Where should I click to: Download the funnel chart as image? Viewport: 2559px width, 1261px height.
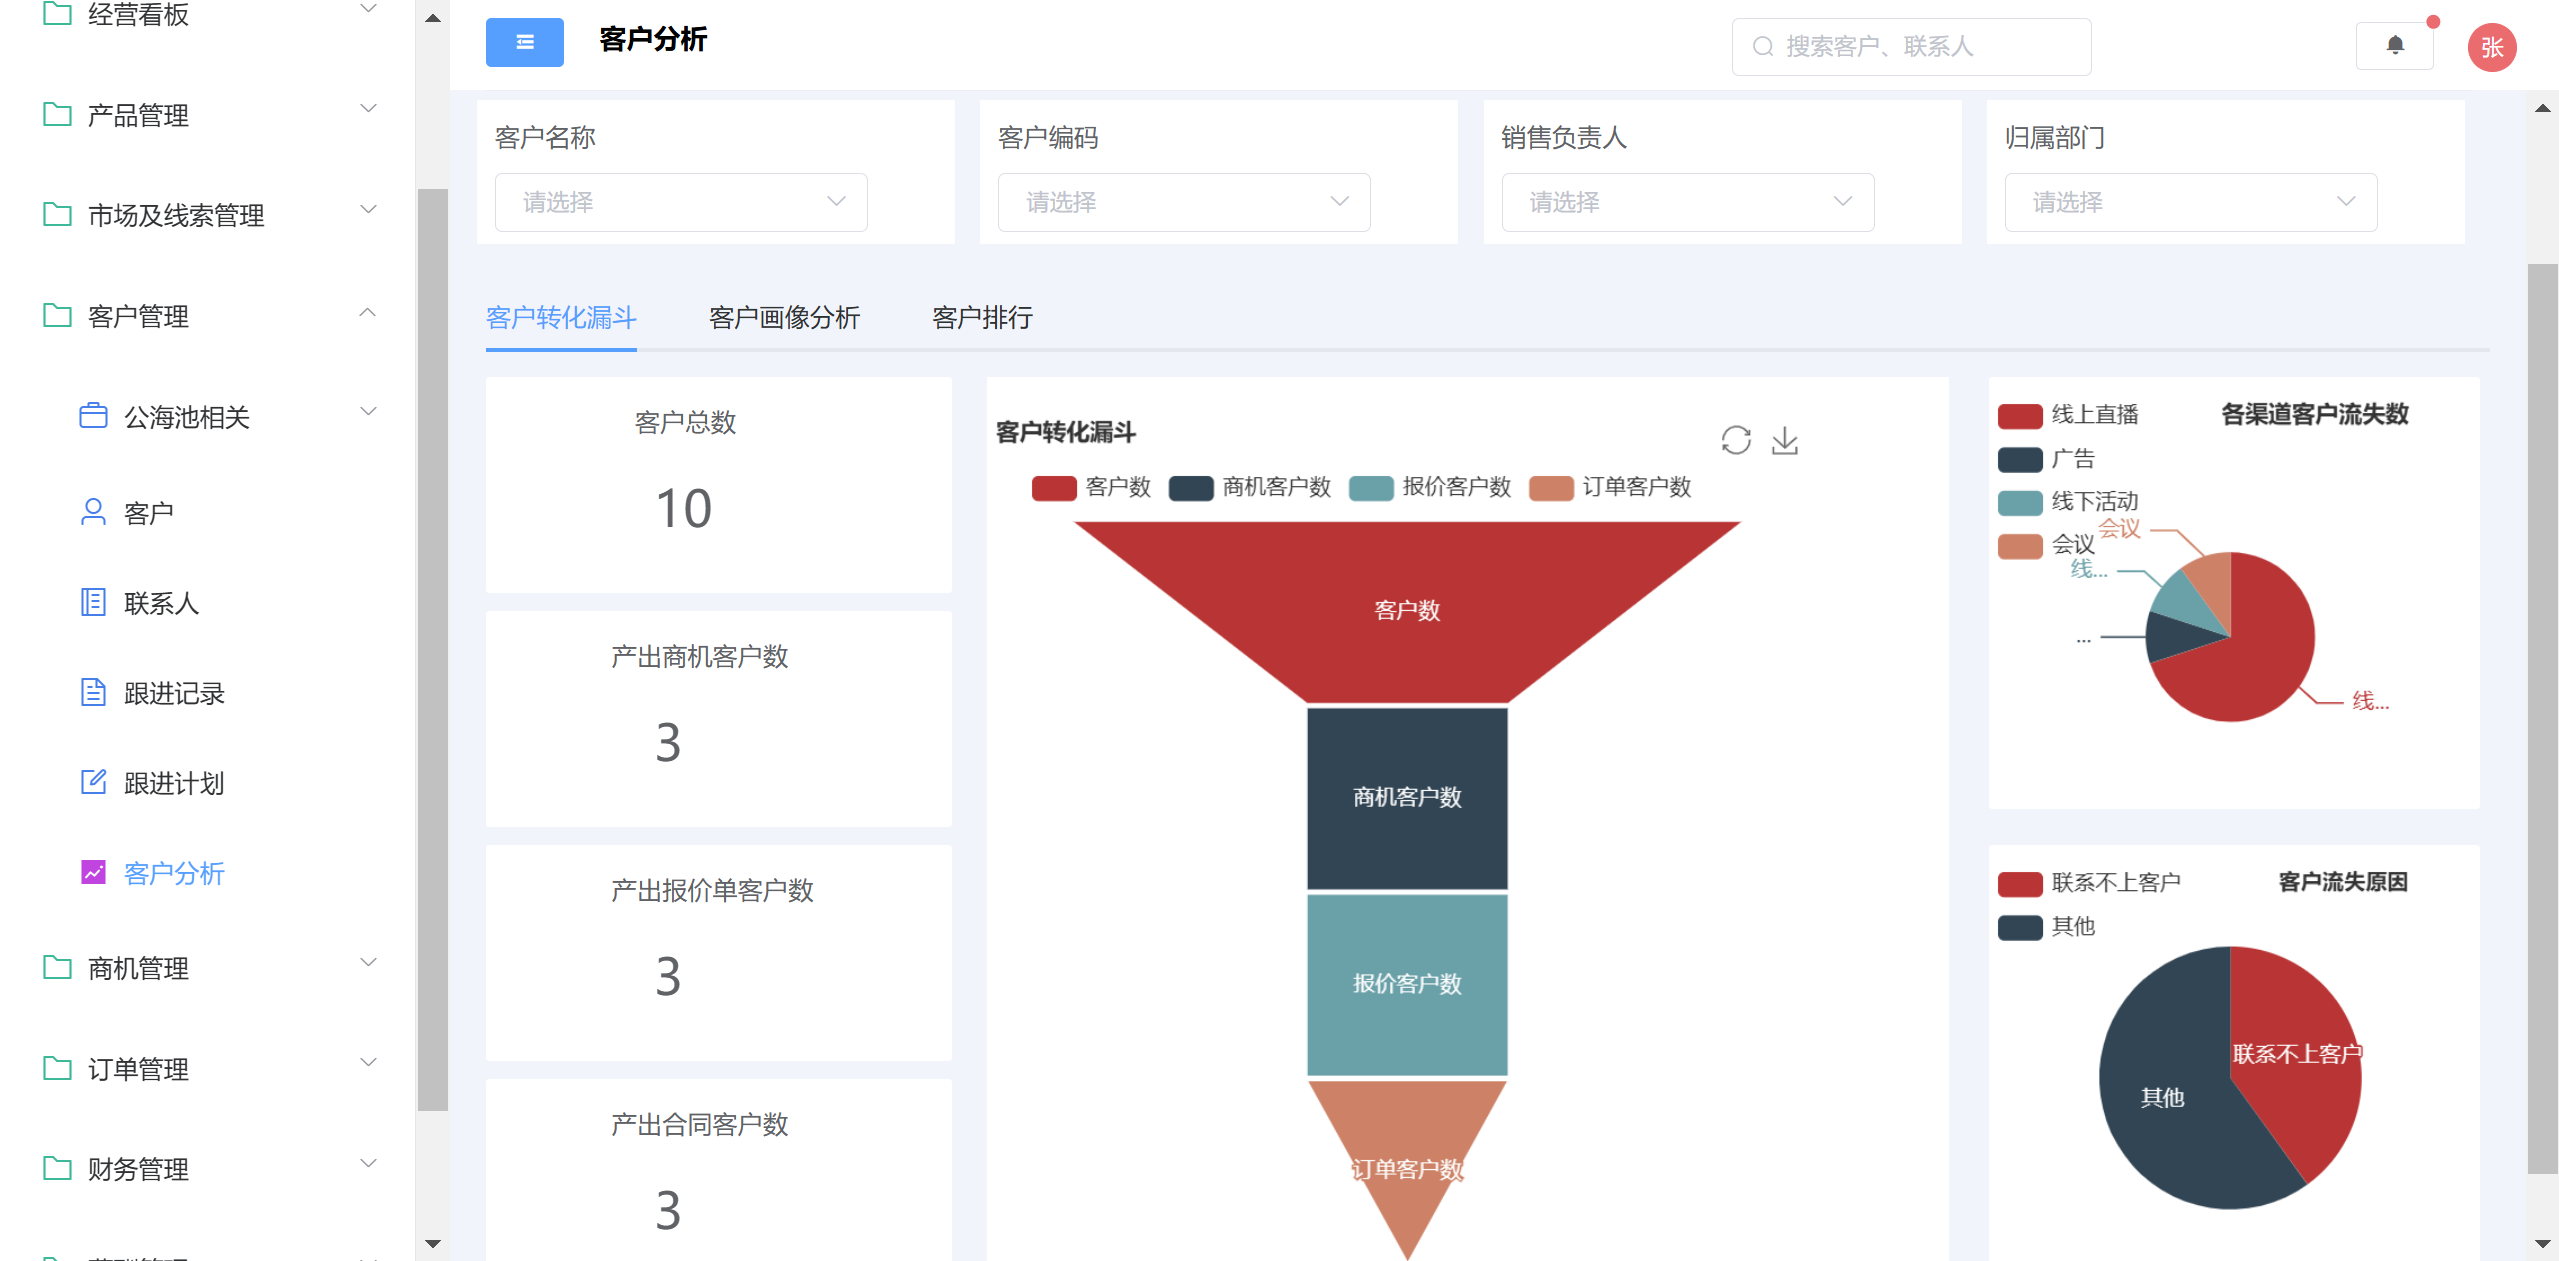coord(1784,440)
